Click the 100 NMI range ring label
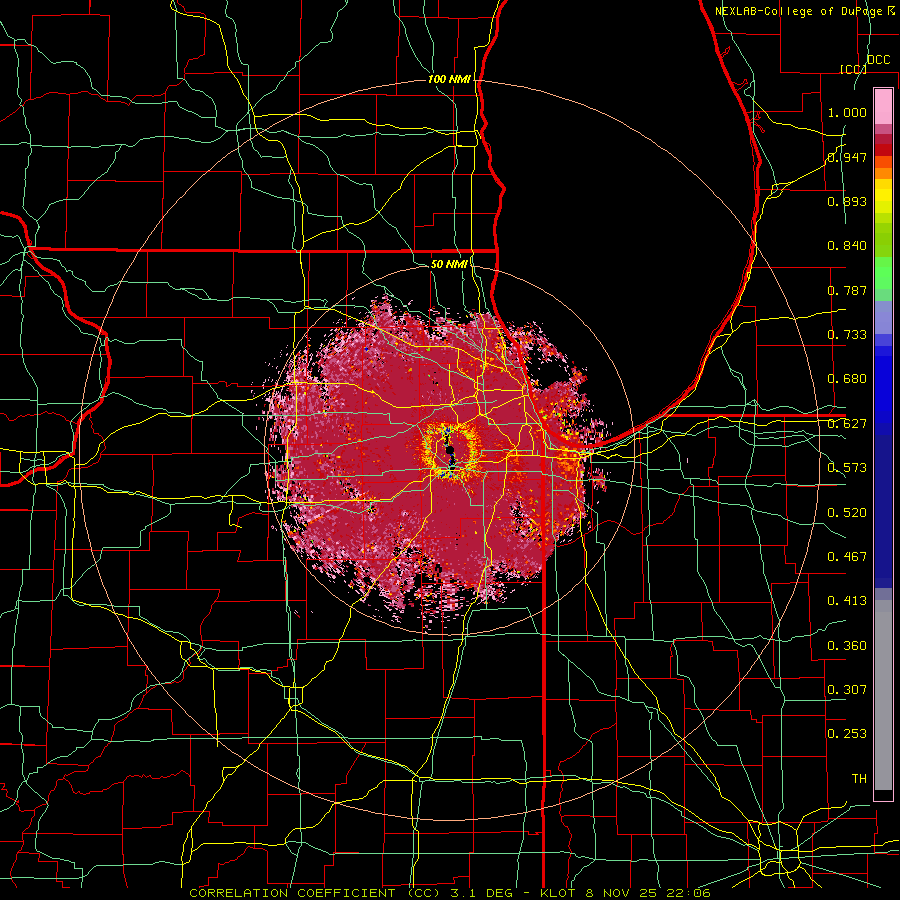Viewport: 900px width, 900px height. (x=449, y=79)
